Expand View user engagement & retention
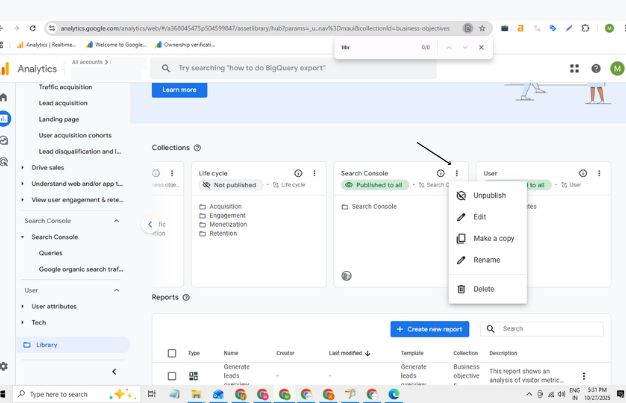The height and width of the screenshot is (403, 626). click(x=22, y=200)
